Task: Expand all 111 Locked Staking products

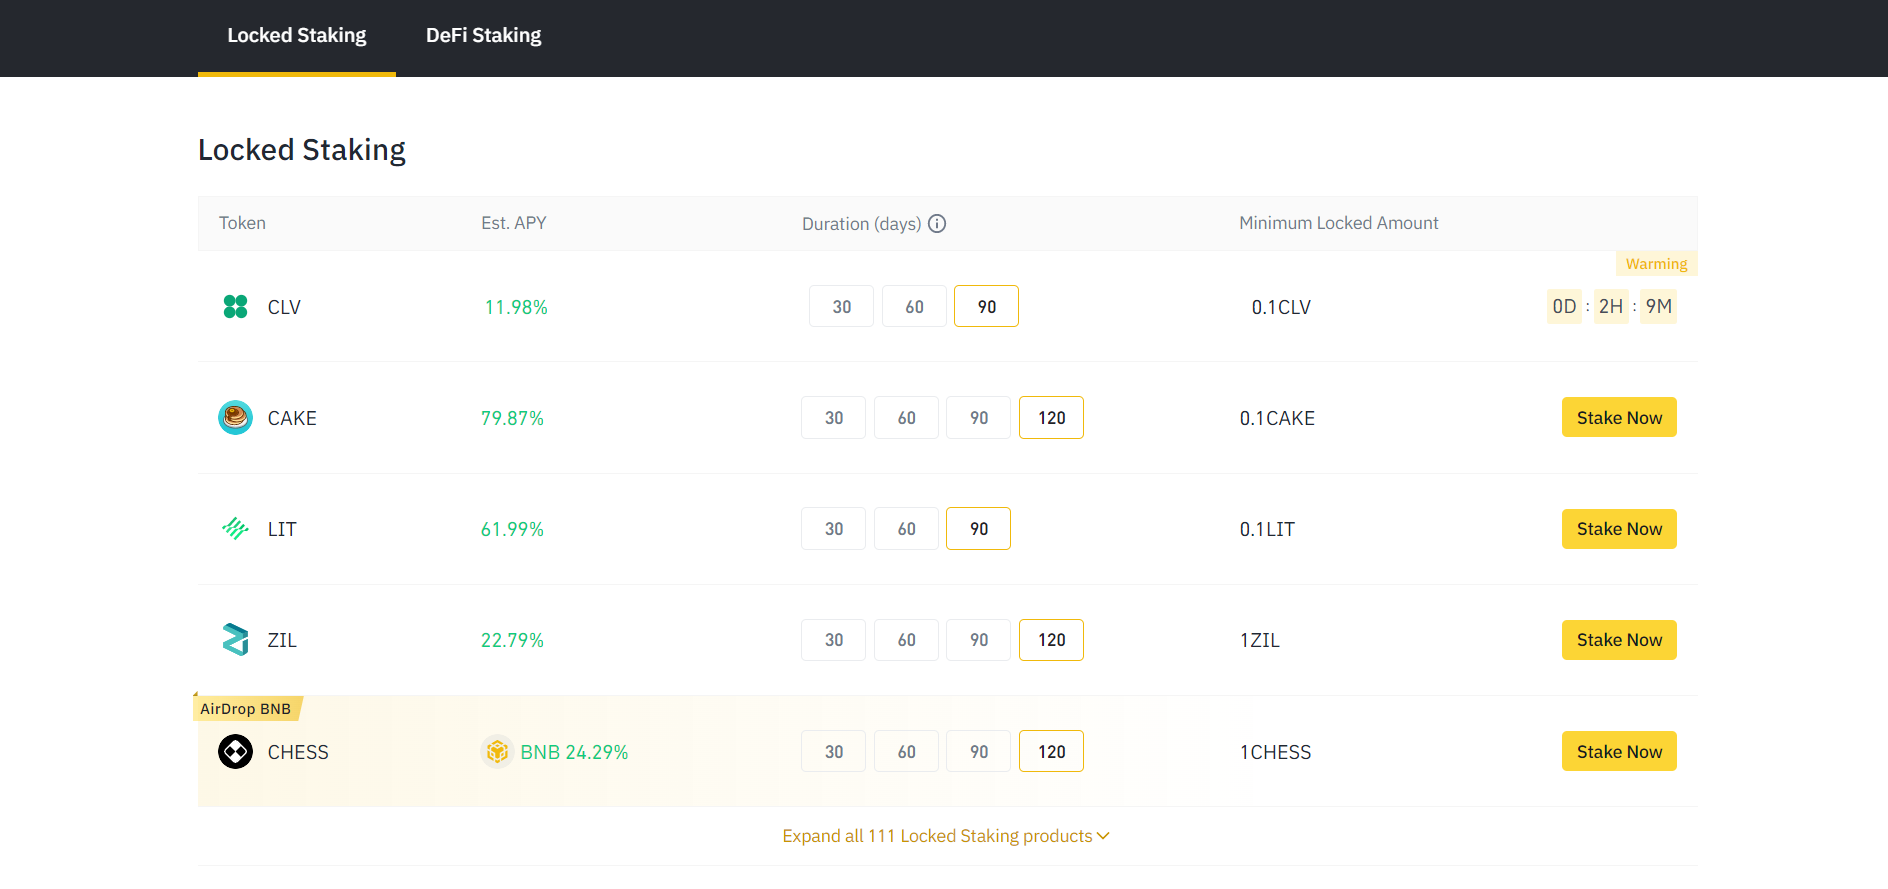Action: (946, 835)
